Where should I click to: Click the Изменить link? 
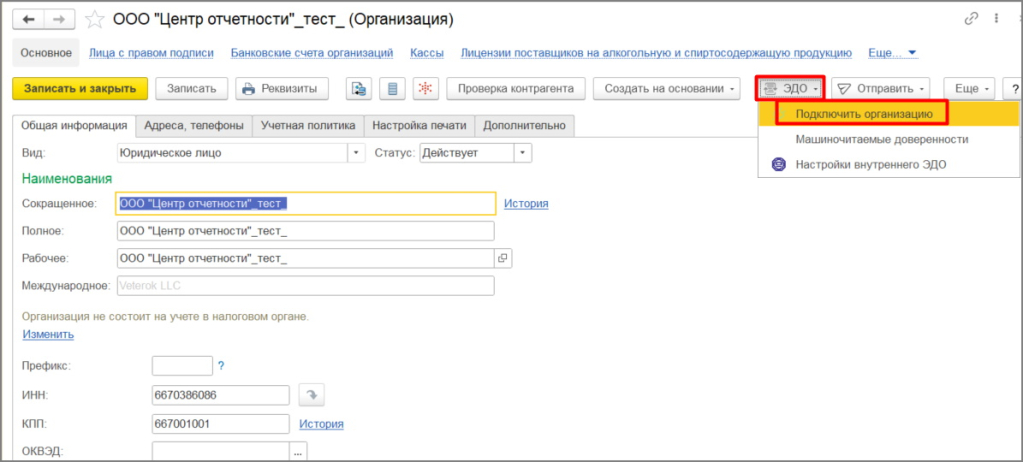pos(48,335)
